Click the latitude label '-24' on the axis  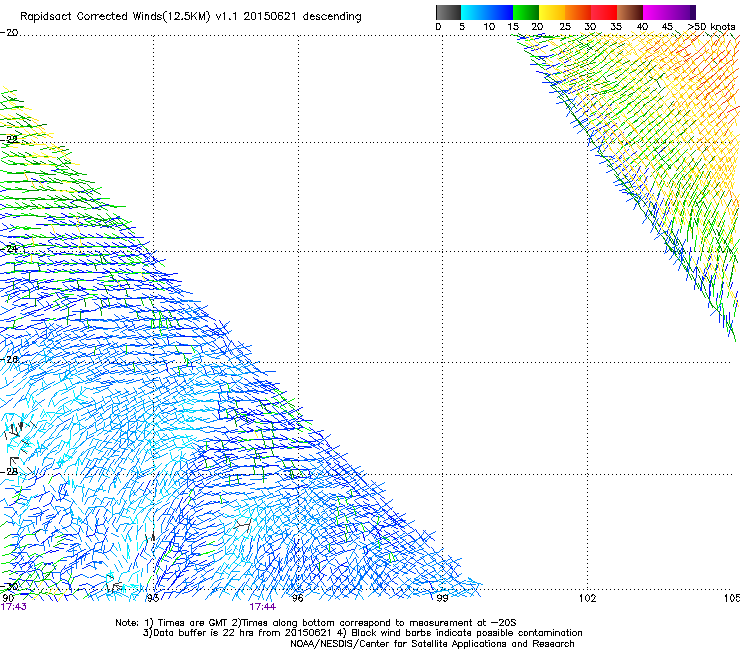tap(9, 248)
